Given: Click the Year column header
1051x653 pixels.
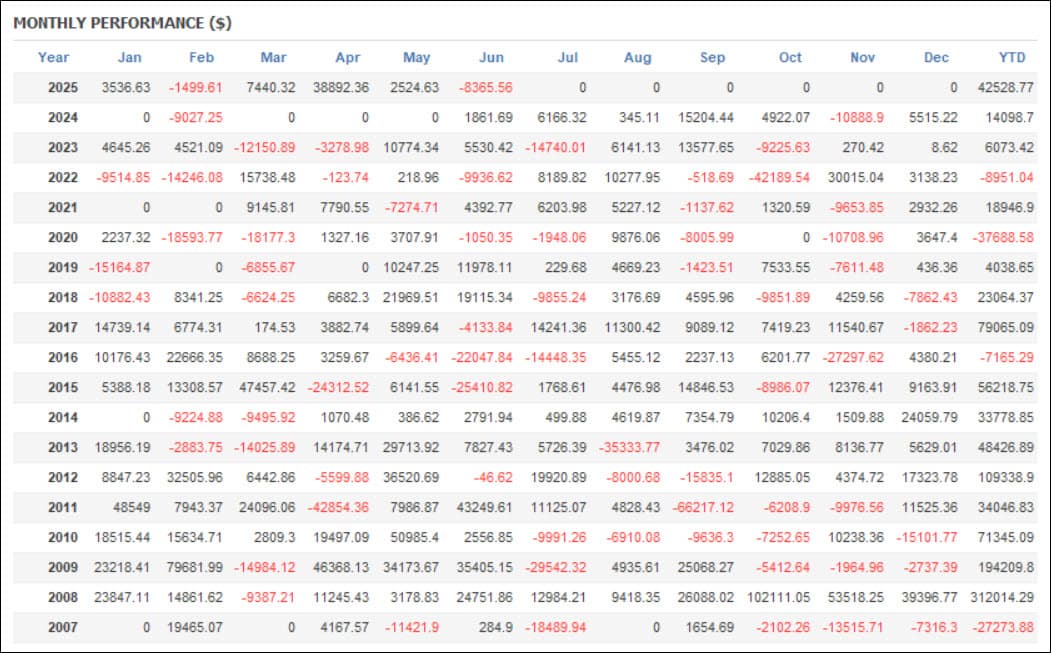Looking at the screenshot, I should point(53,58).
